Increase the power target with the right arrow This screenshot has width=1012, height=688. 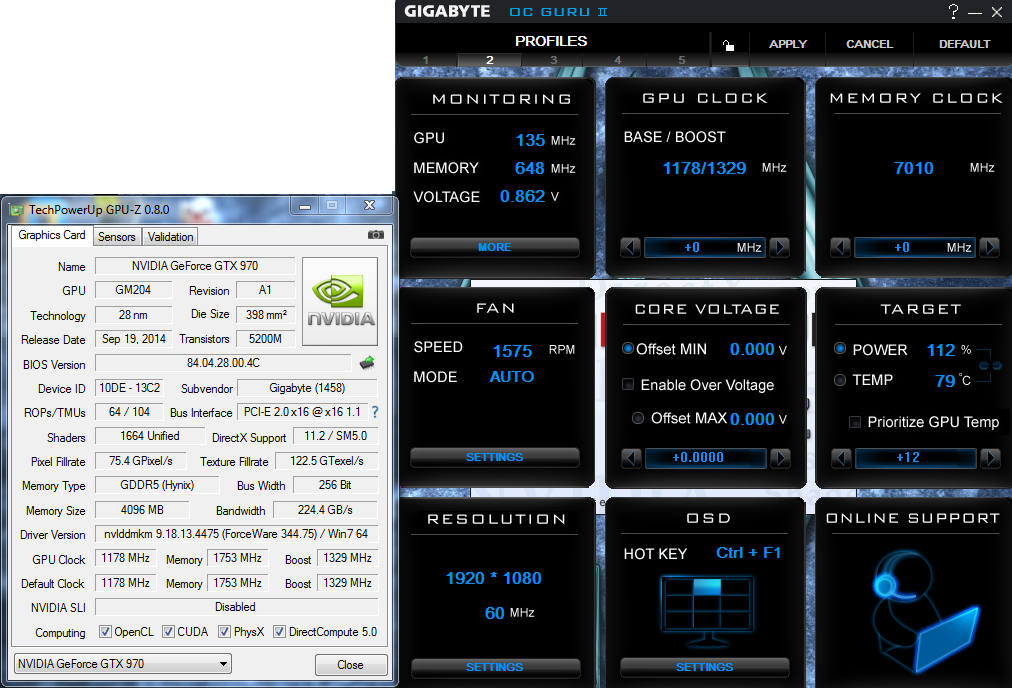coord(991,458)
